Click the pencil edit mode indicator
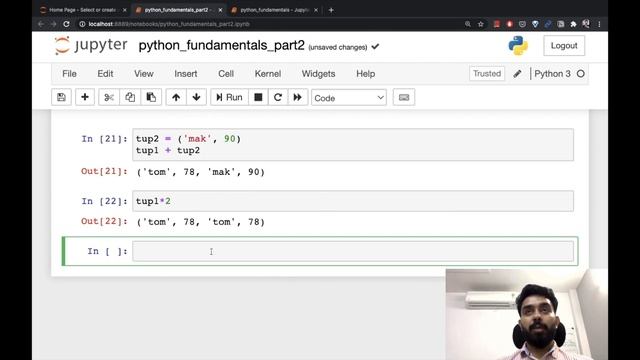 (x=517, y=73)
